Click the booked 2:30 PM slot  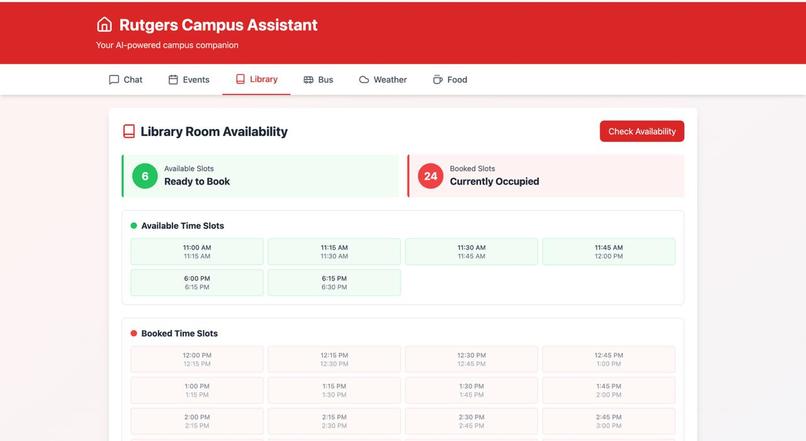(471, 421)
